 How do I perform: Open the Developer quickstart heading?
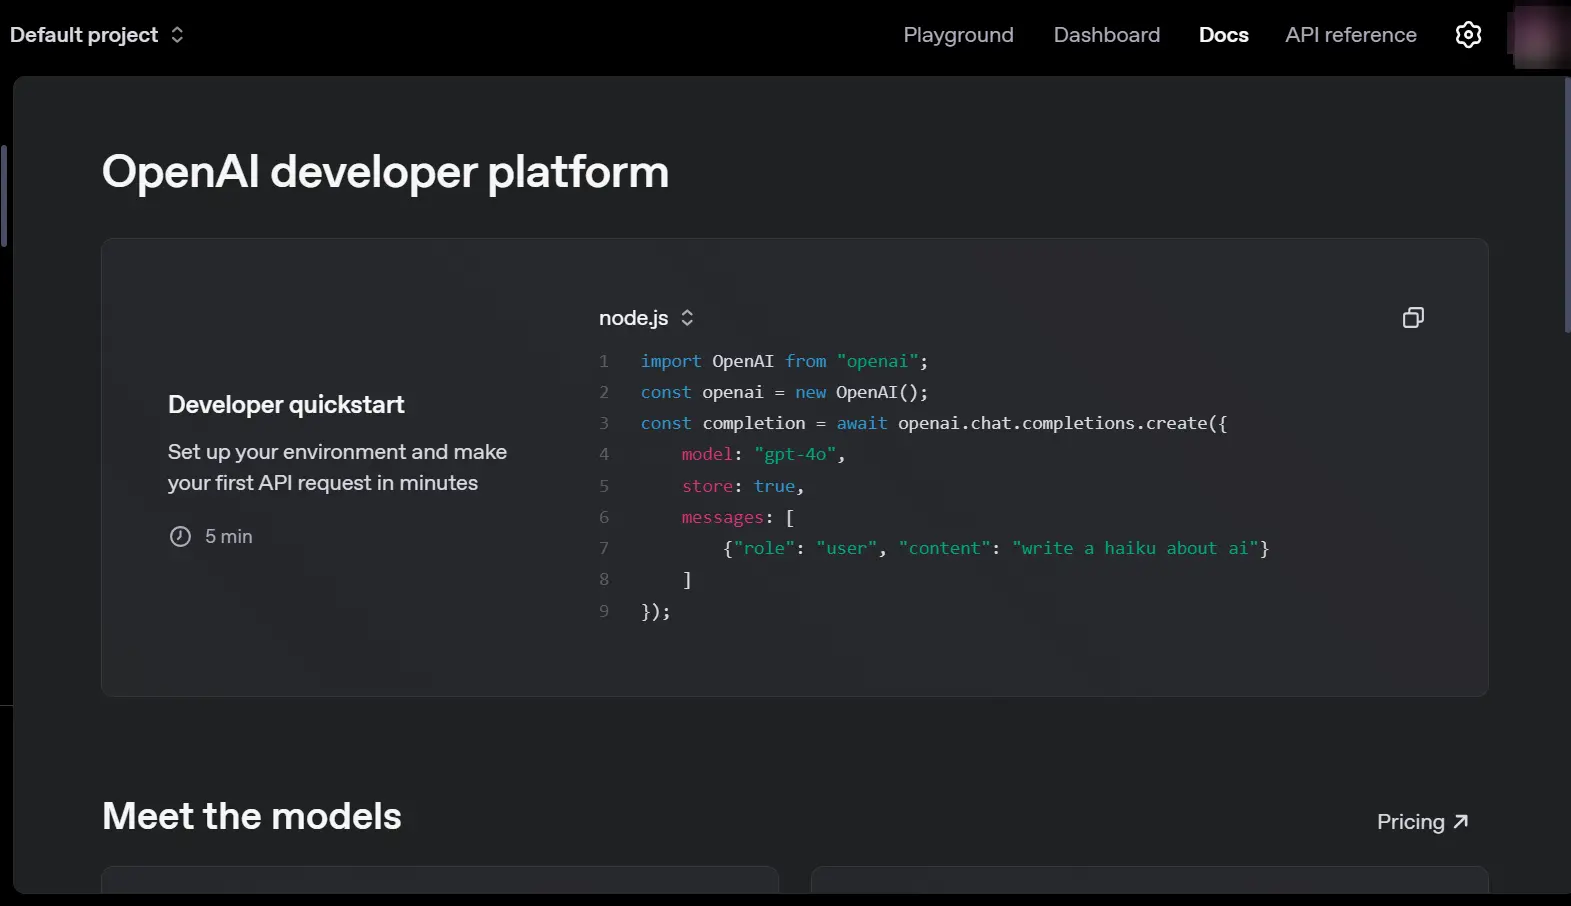pos(286,405)
